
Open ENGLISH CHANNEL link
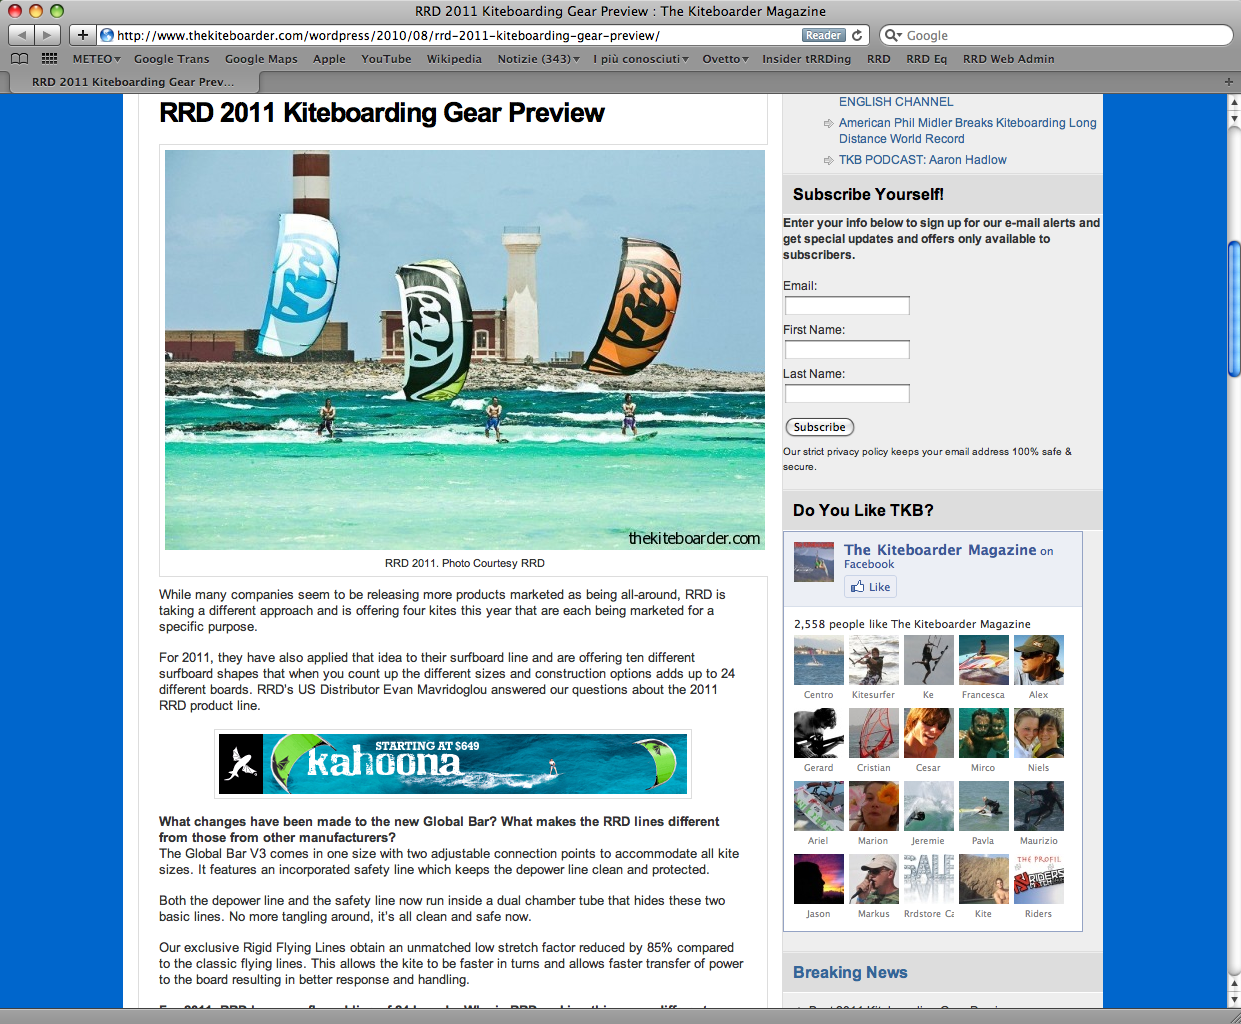896,102
